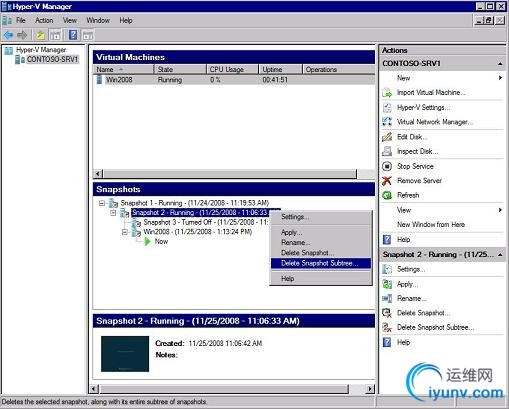Open the Window menu
509x409 pixels.
98,20
